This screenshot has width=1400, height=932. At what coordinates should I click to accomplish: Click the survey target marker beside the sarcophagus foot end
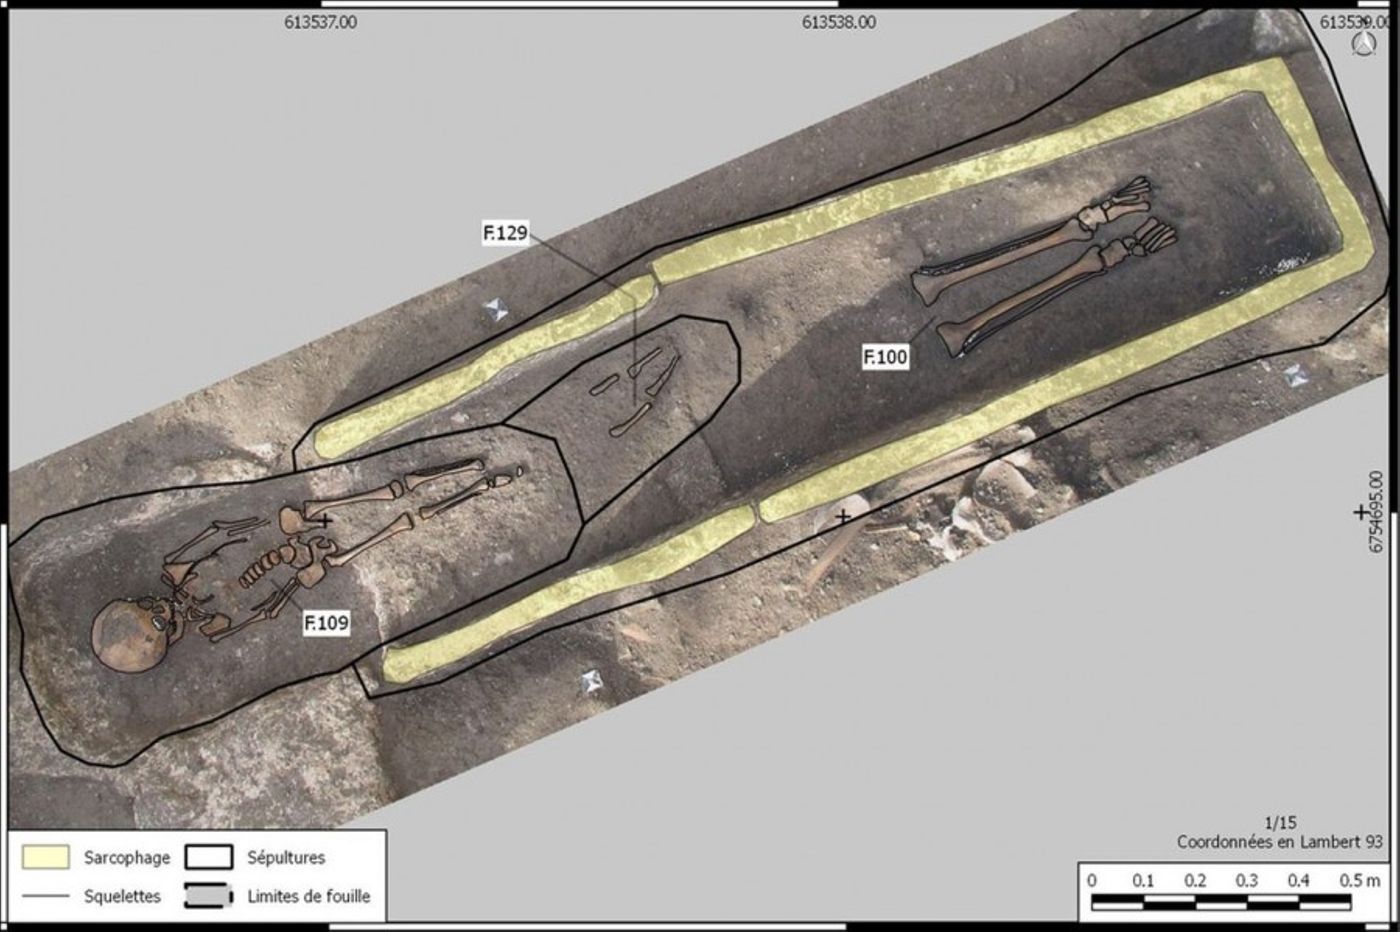[1295, 376]
